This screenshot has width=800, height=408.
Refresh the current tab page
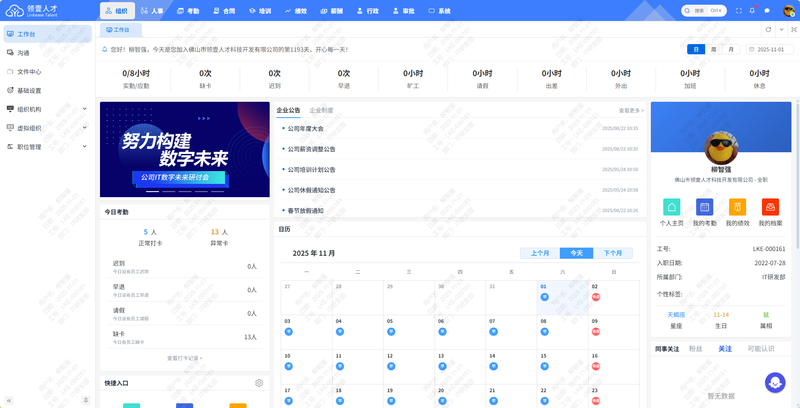768,30
